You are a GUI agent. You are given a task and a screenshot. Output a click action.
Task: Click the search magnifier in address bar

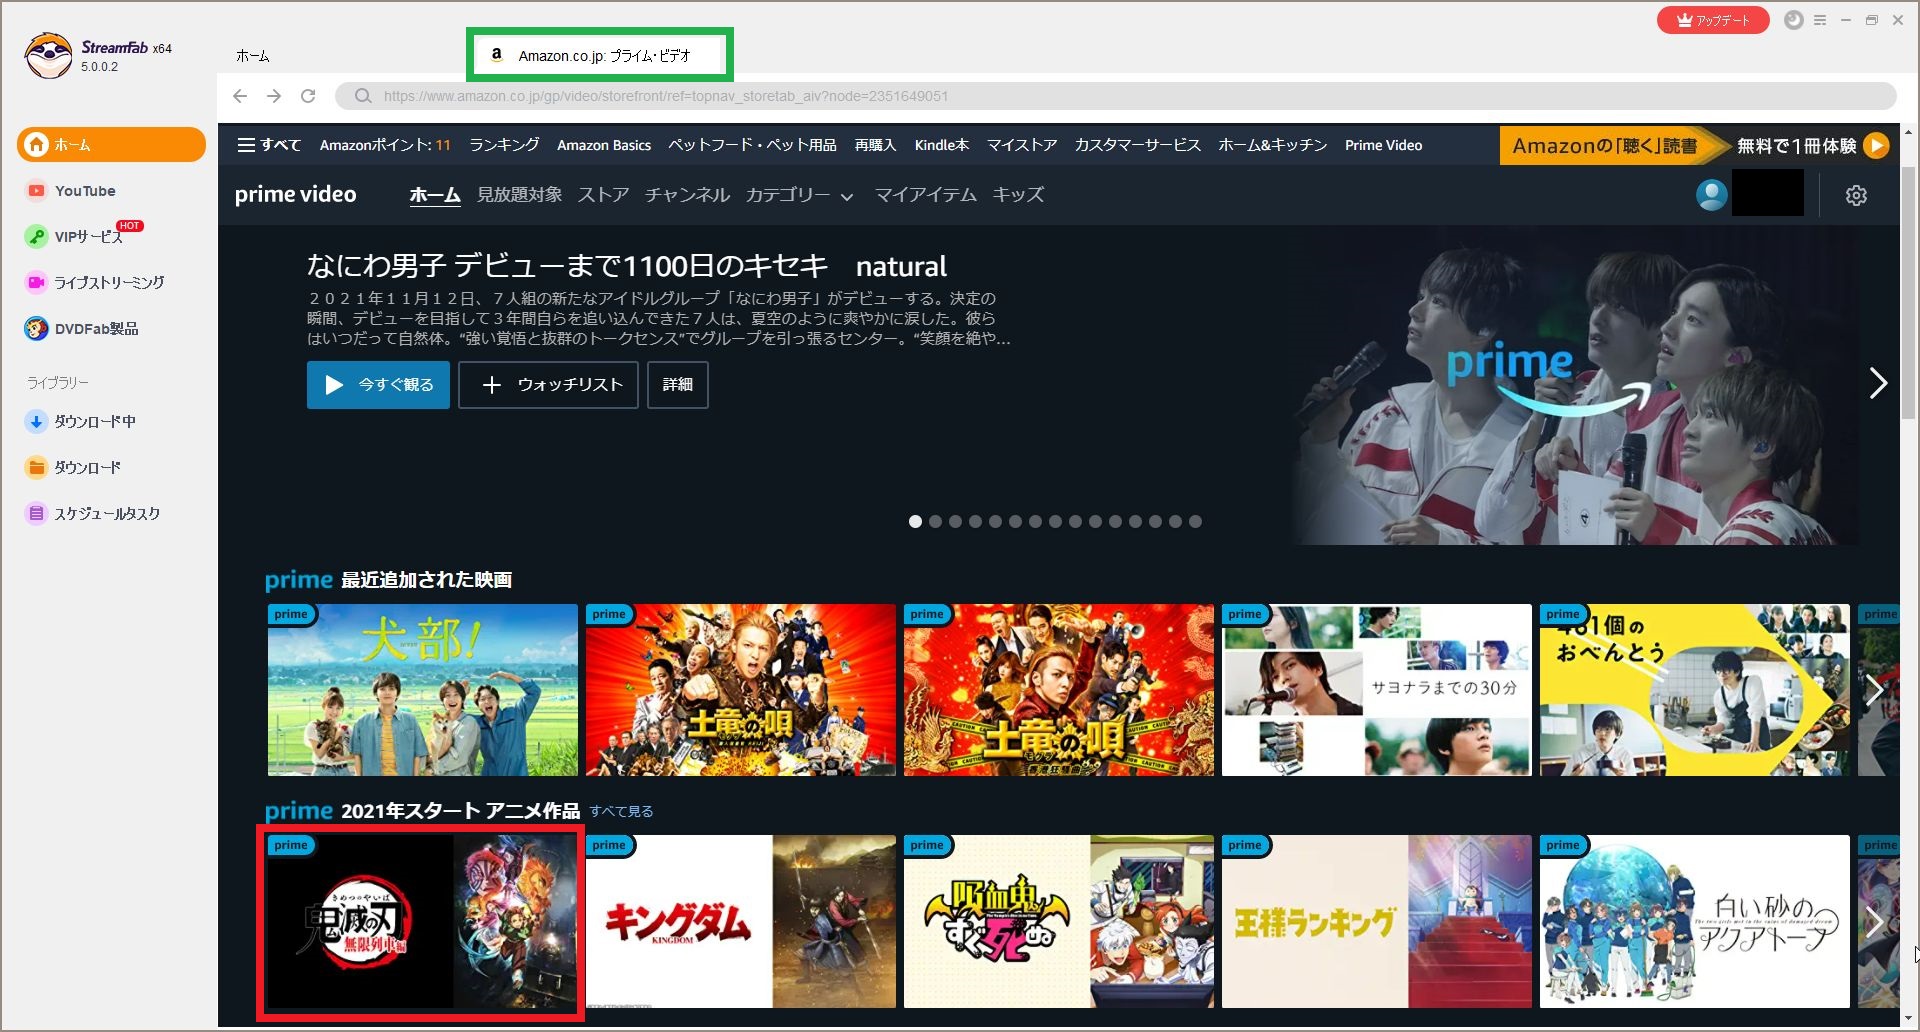363,96
